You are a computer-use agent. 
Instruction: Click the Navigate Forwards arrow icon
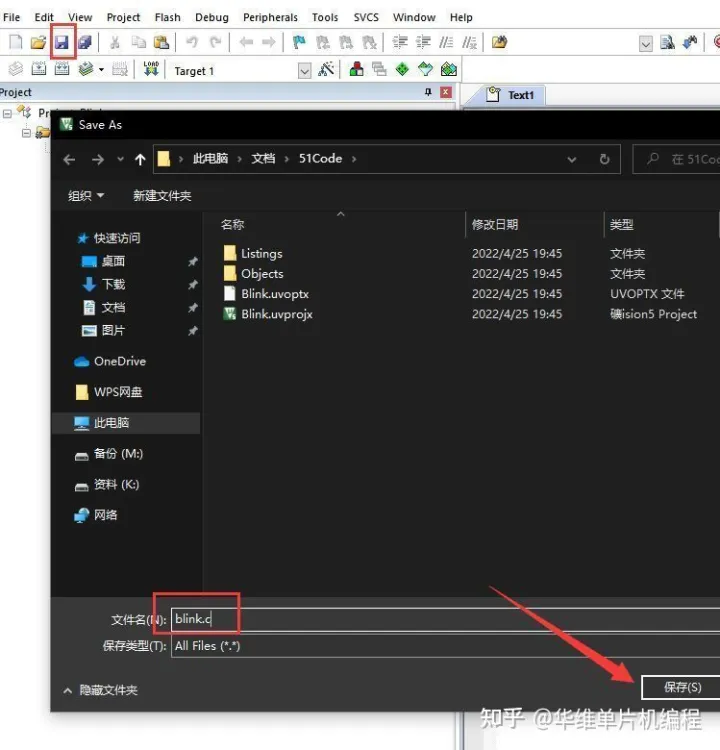pyautogui.click(x=269, y=42)
